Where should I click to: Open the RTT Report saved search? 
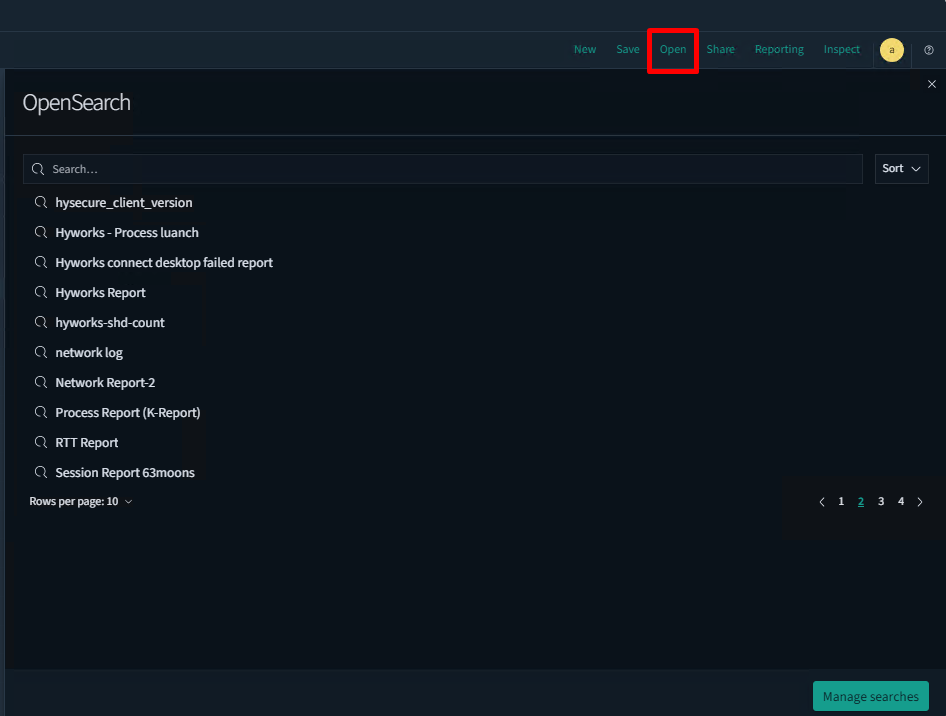87,443
